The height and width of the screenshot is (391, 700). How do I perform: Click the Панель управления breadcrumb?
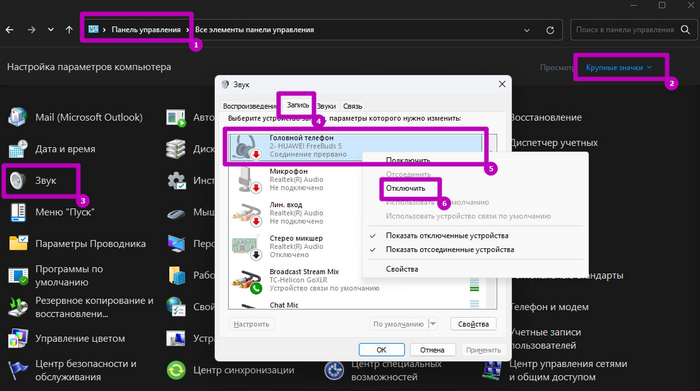coord(146,30)
